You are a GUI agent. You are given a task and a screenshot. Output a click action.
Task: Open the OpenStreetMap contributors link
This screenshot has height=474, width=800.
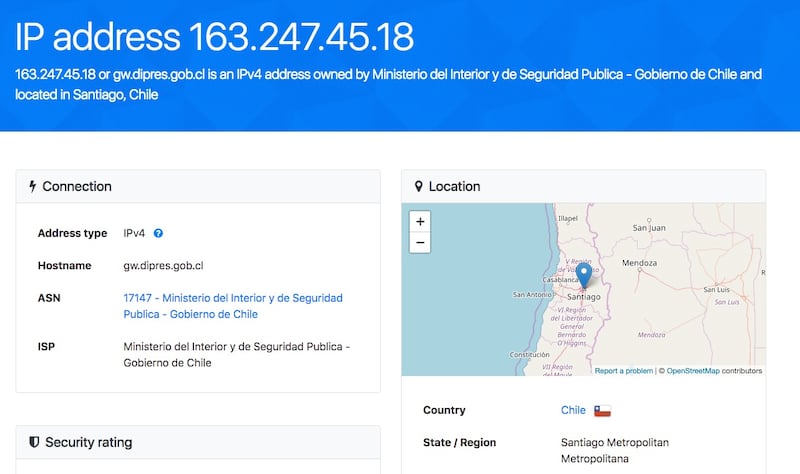[x=693, y=371]
